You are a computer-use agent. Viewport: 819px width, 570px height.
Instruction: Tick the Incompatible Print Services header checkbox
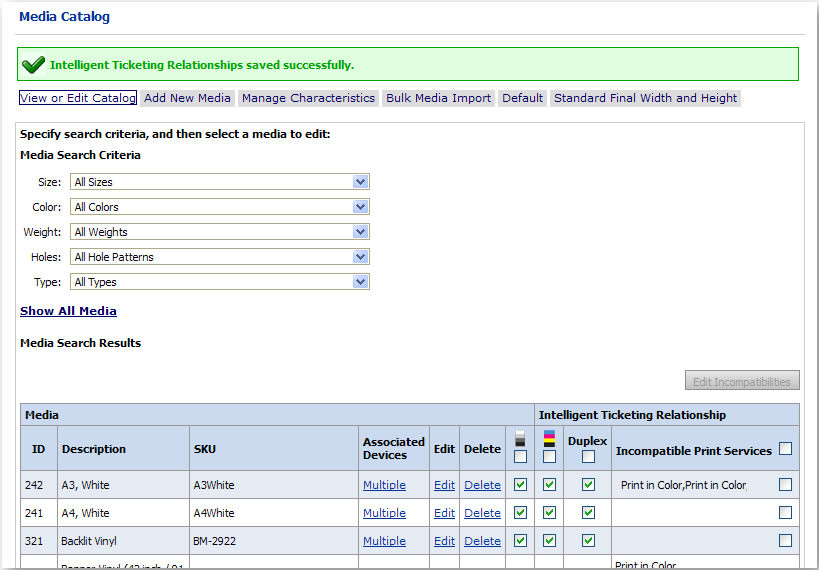tap(785, 449)
